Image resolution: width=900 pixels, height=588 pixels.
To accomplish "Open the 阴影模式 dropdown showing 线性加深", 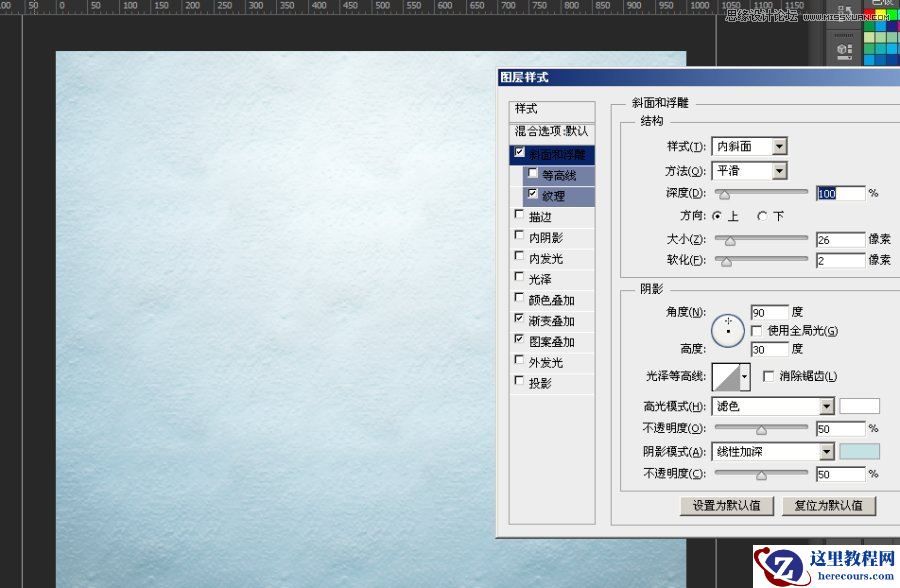I will (772, 451).
